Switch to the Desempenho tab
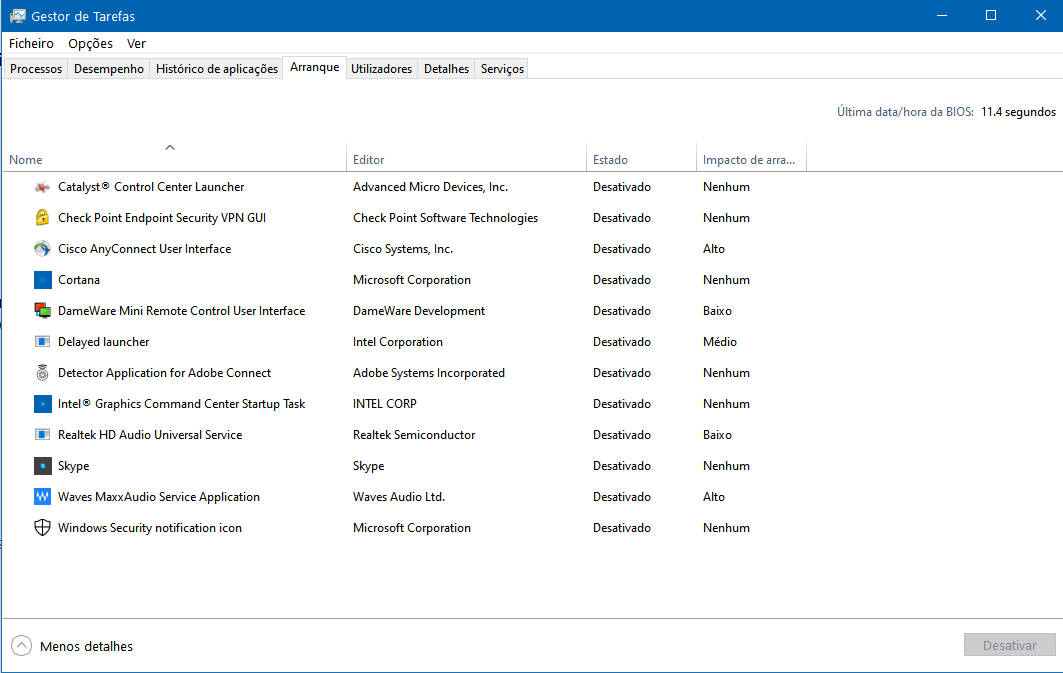Viewport: 1063px width, 673px height. (x=108, y=68)
